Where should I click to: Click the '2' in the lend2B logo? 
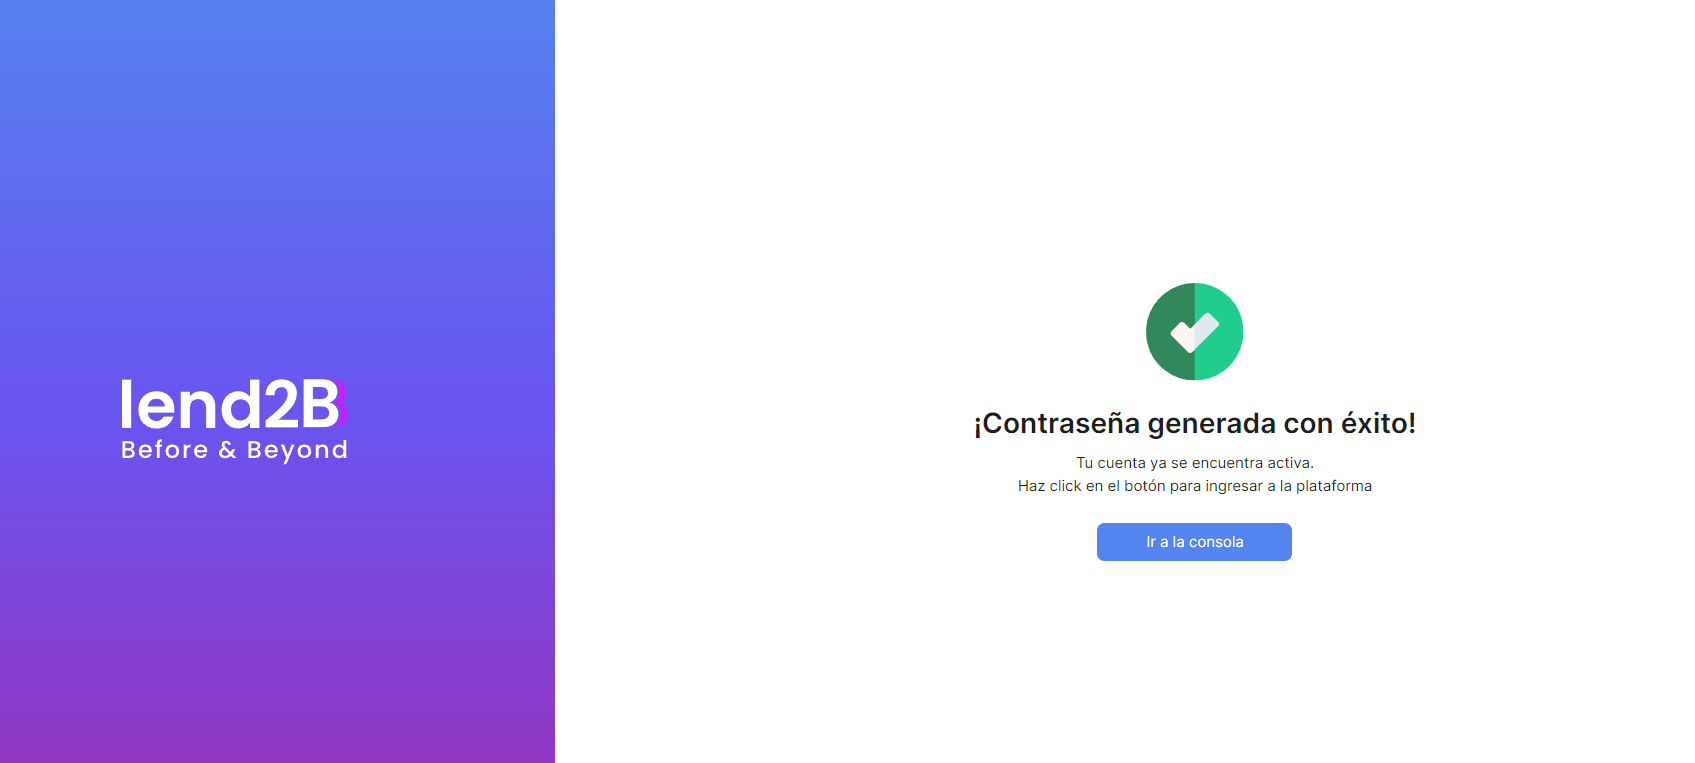pyautogui.click(x=280, y=404)
